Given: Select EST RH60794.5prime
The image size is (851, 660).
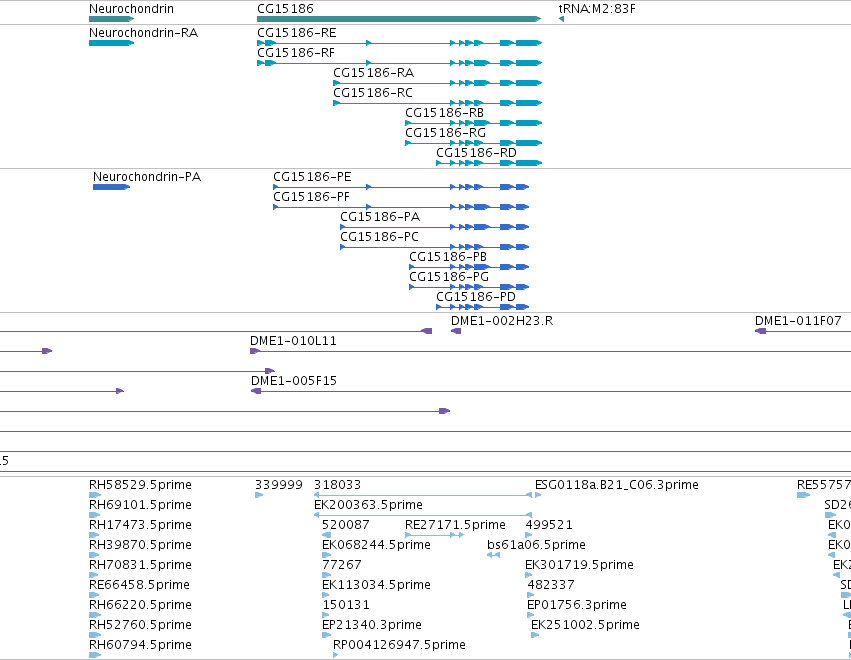Looking at the screenshot, I should coord(140,645).
